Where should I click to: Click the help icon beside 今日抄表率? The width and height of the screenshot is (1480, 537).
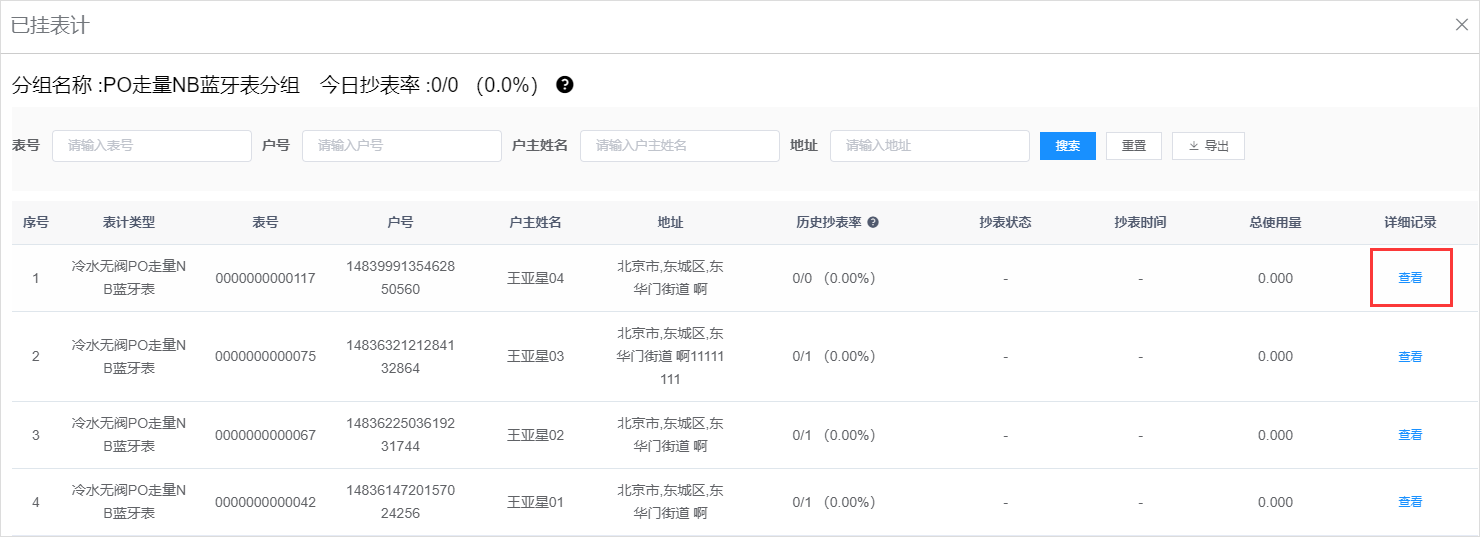click(565, 85)
